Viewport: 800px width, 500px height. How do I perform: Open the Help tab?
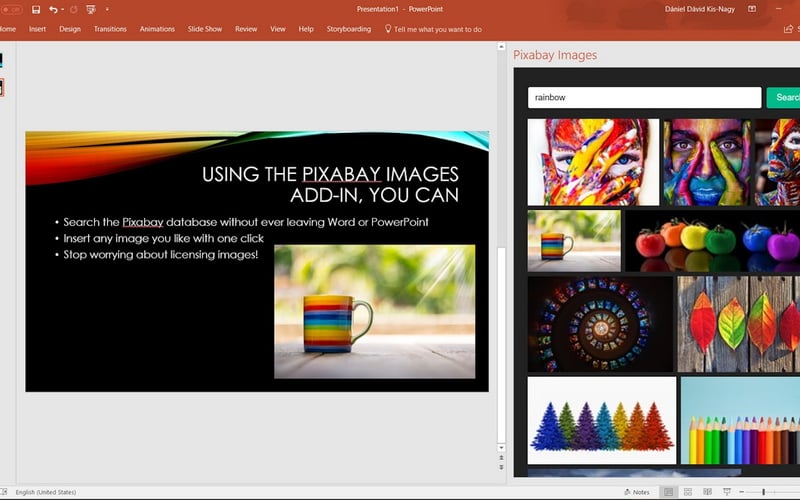(306, 29)
